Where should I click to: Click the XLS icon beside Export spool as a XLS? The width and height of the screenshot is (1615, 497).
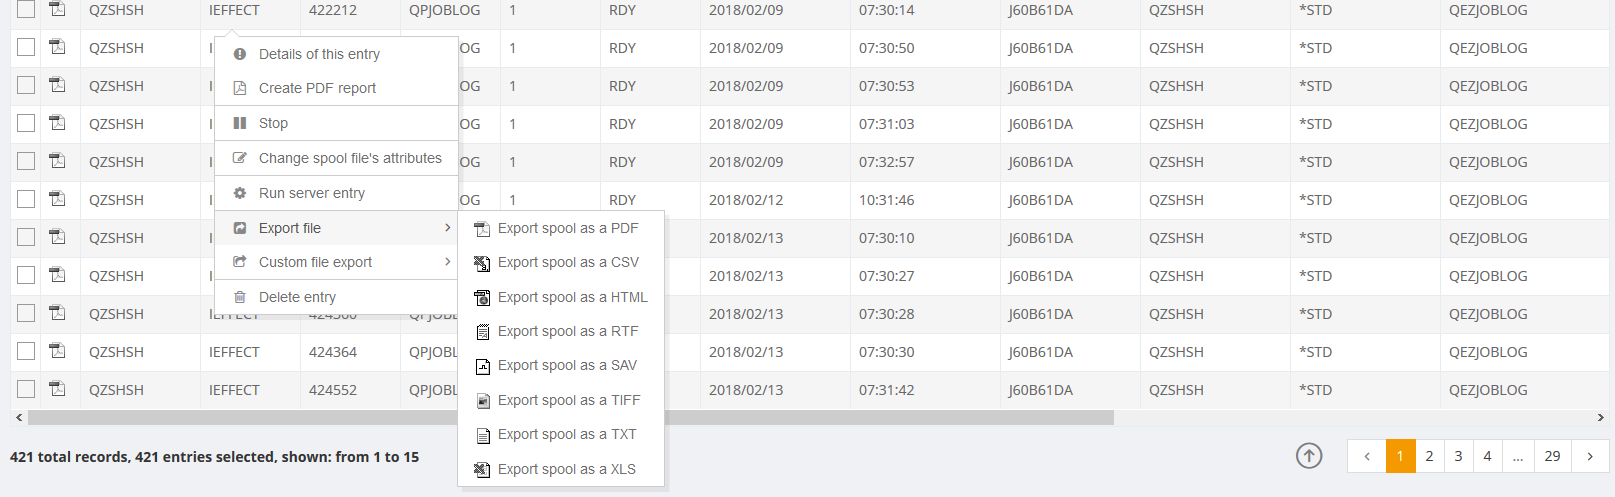point(482,470)
